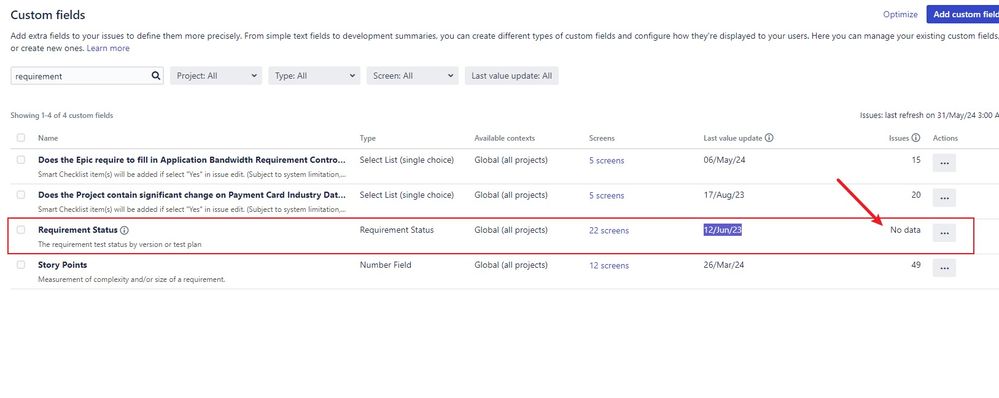The image size is (999, 398).
Task: Click the Add custom field button
Action: (x=963, y=15)
